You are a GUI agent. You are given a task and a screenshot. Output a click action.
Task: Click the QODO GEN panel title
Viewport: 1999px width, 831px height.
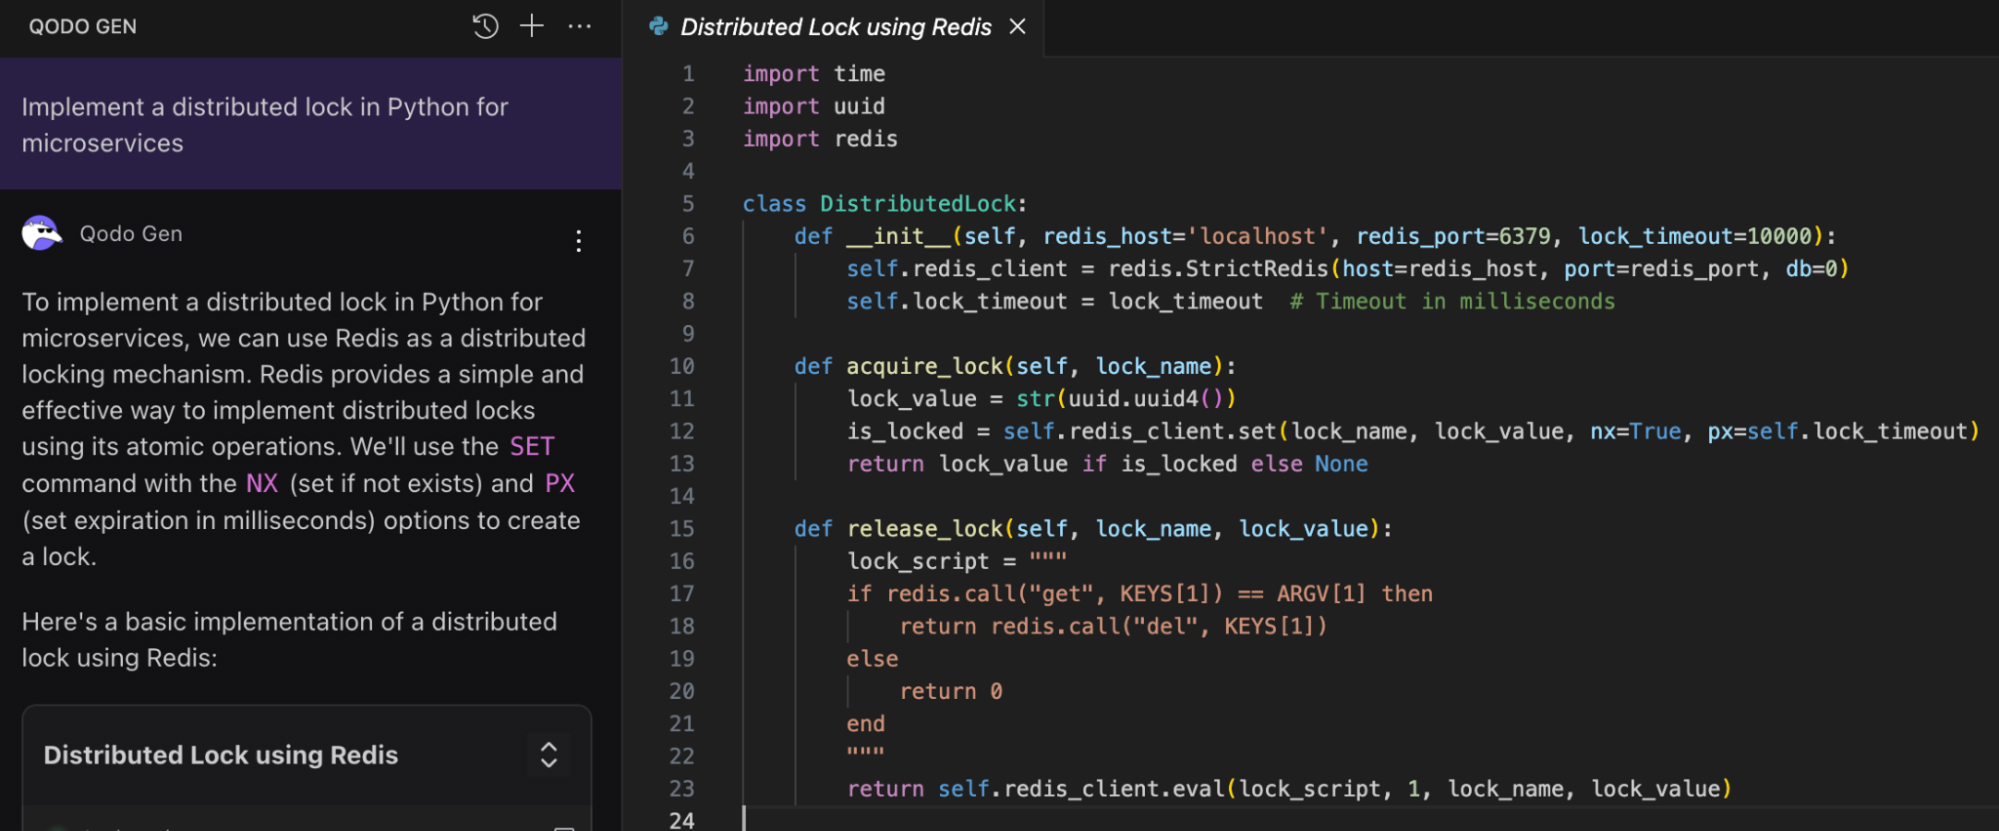(x=83, y=27)
